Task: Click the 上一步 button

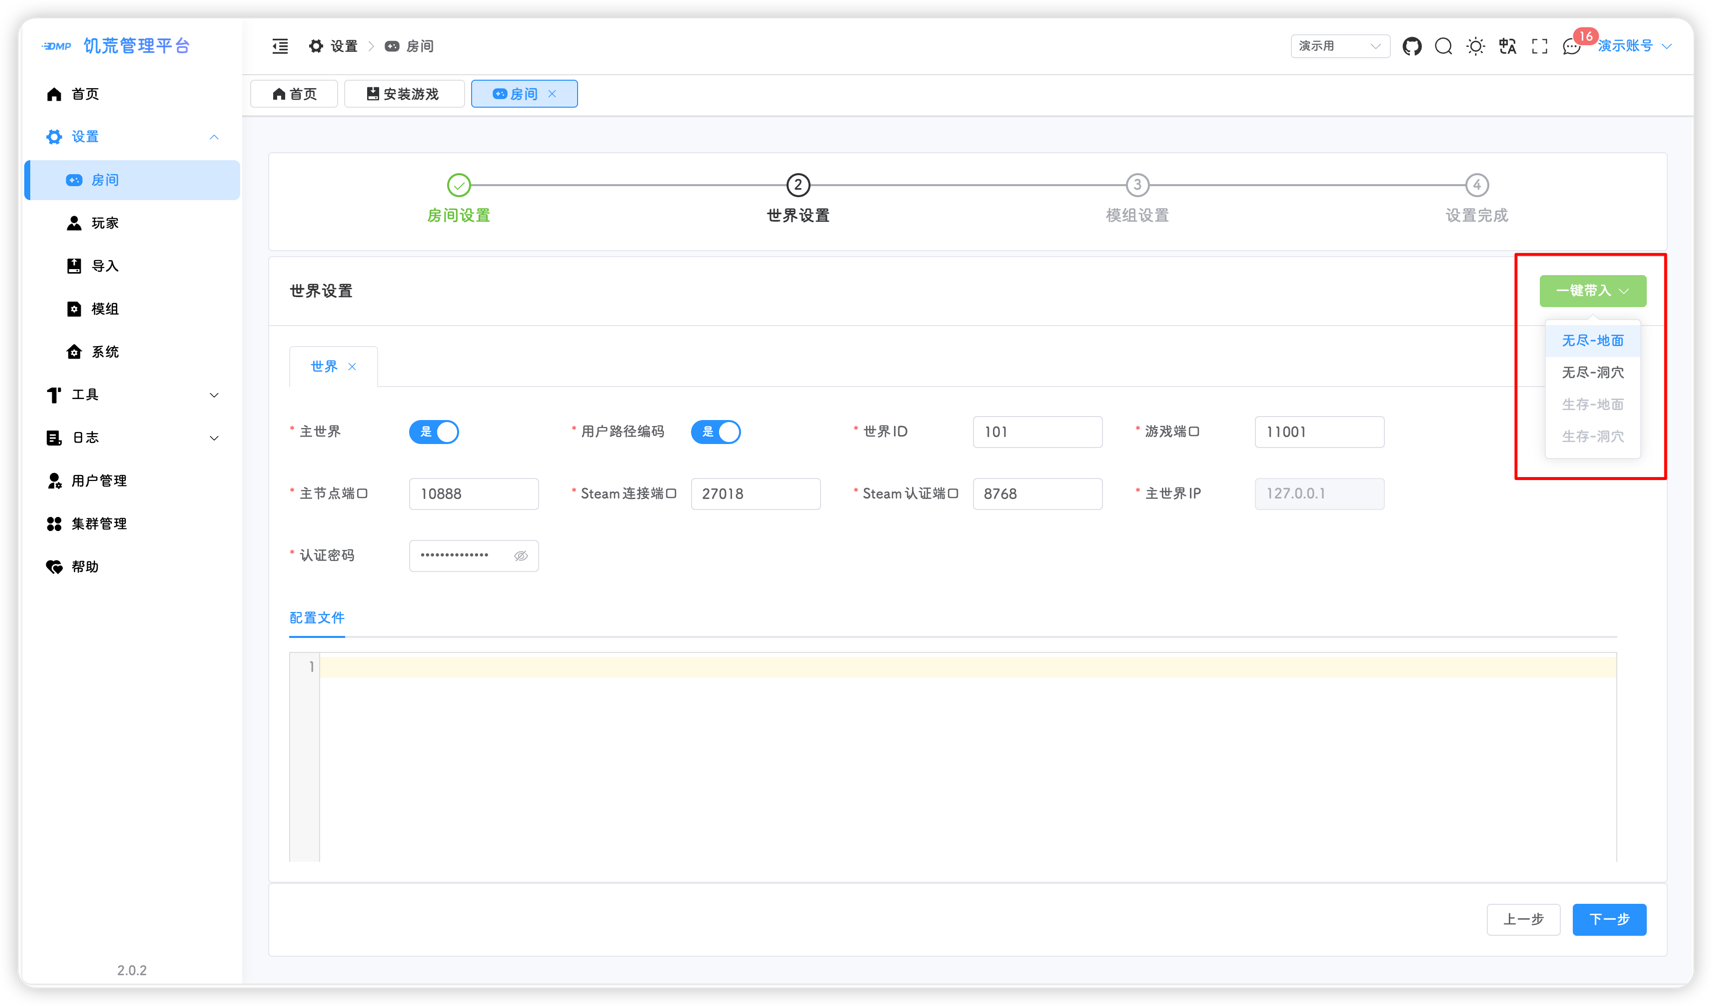Action: (1523, 919)
